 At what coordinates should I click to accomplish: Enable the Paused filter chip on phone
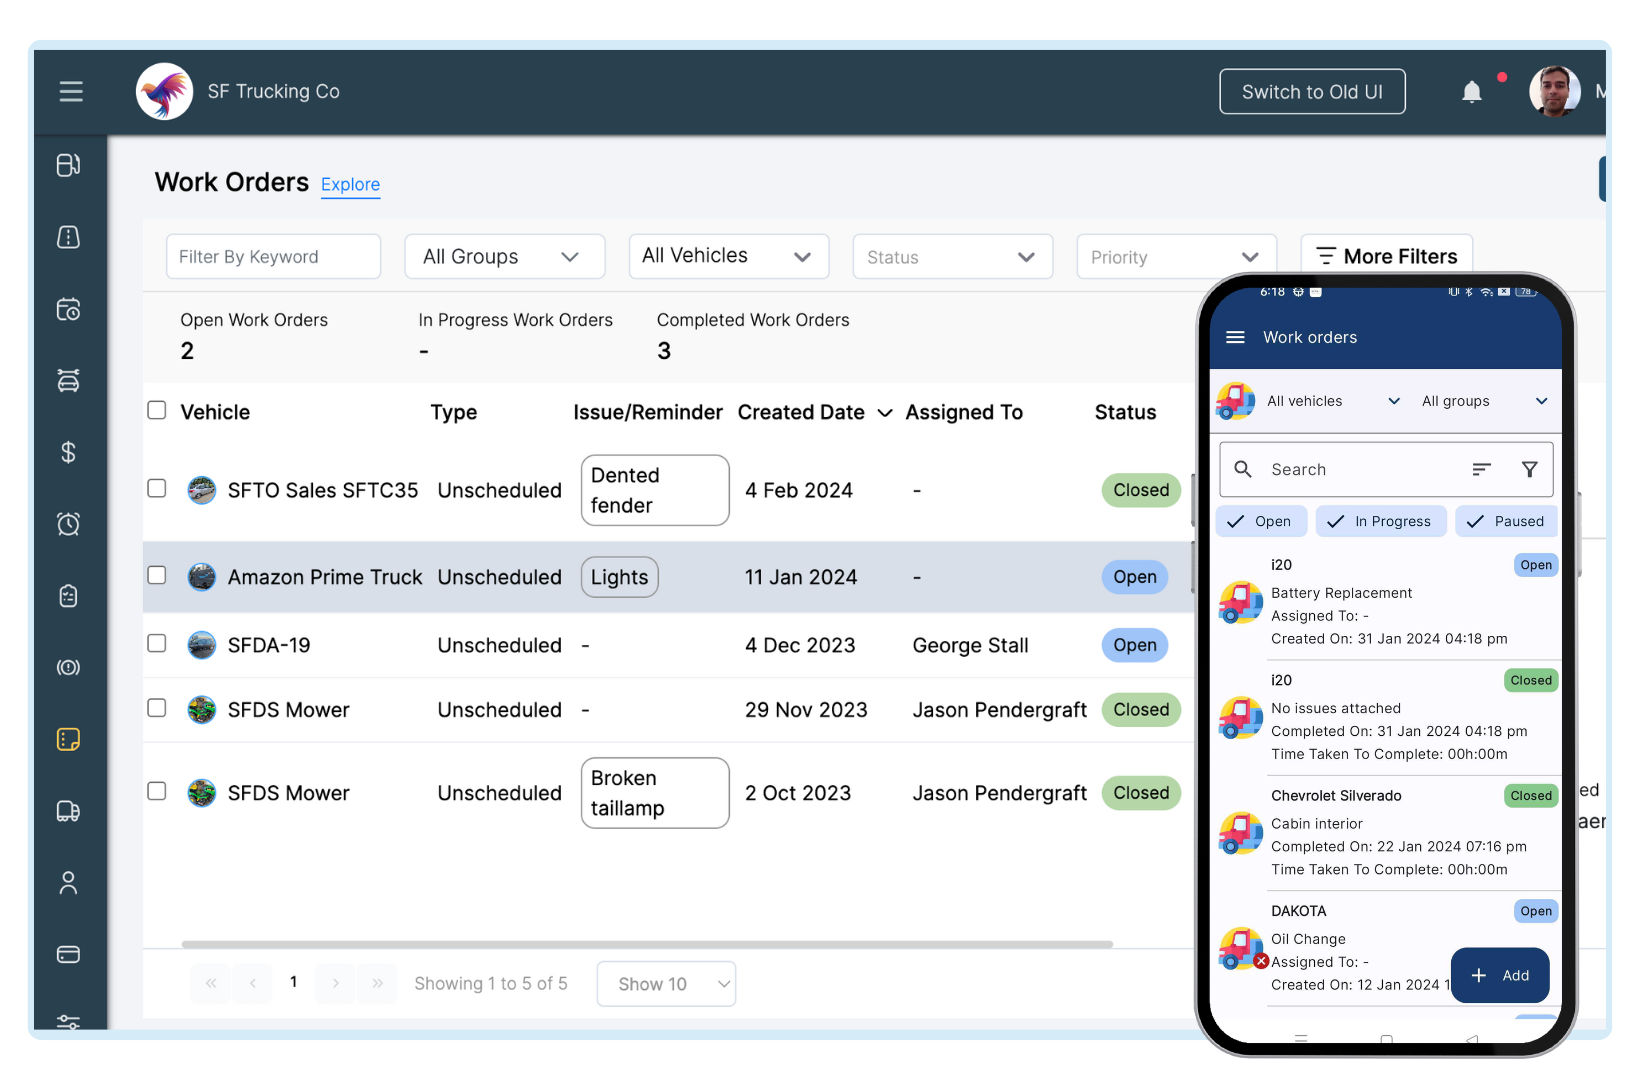point(1506,521)
